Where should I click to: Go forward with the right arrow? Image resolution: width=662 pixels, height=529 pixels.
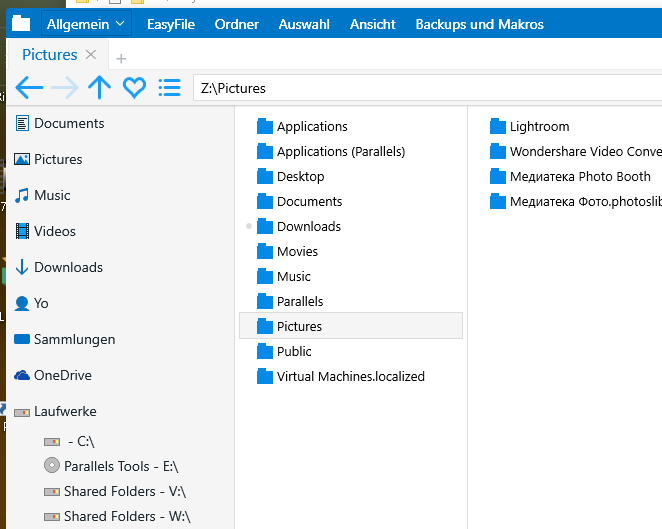(x=65, y=87)
